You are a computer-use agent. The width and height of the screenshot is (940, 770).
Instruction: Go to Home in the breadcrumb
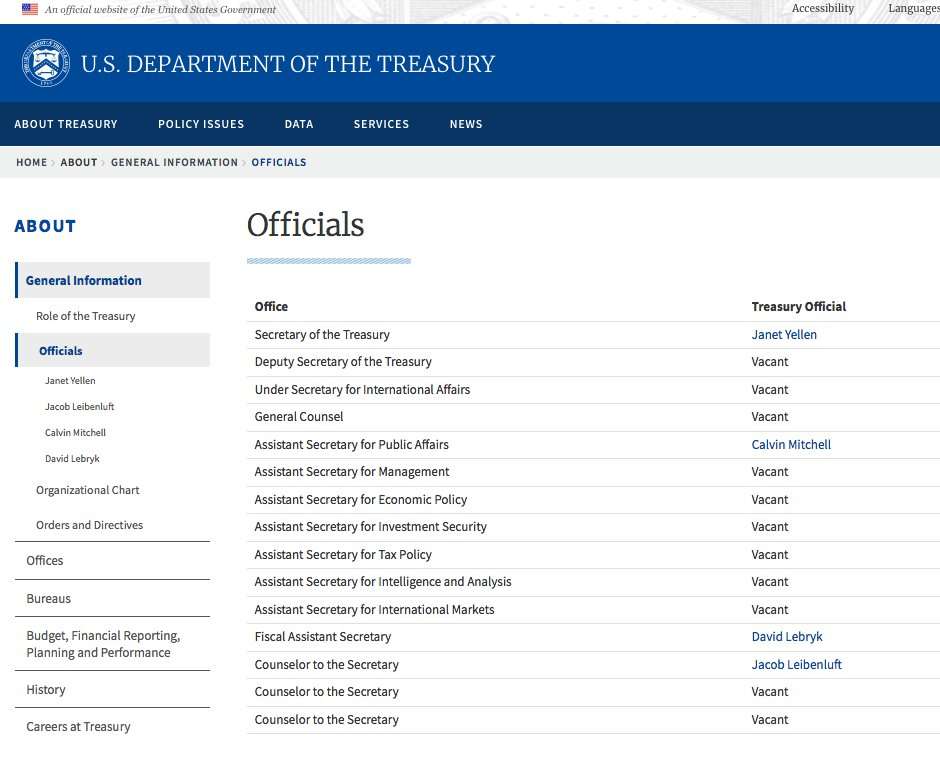tap(32, 163)
